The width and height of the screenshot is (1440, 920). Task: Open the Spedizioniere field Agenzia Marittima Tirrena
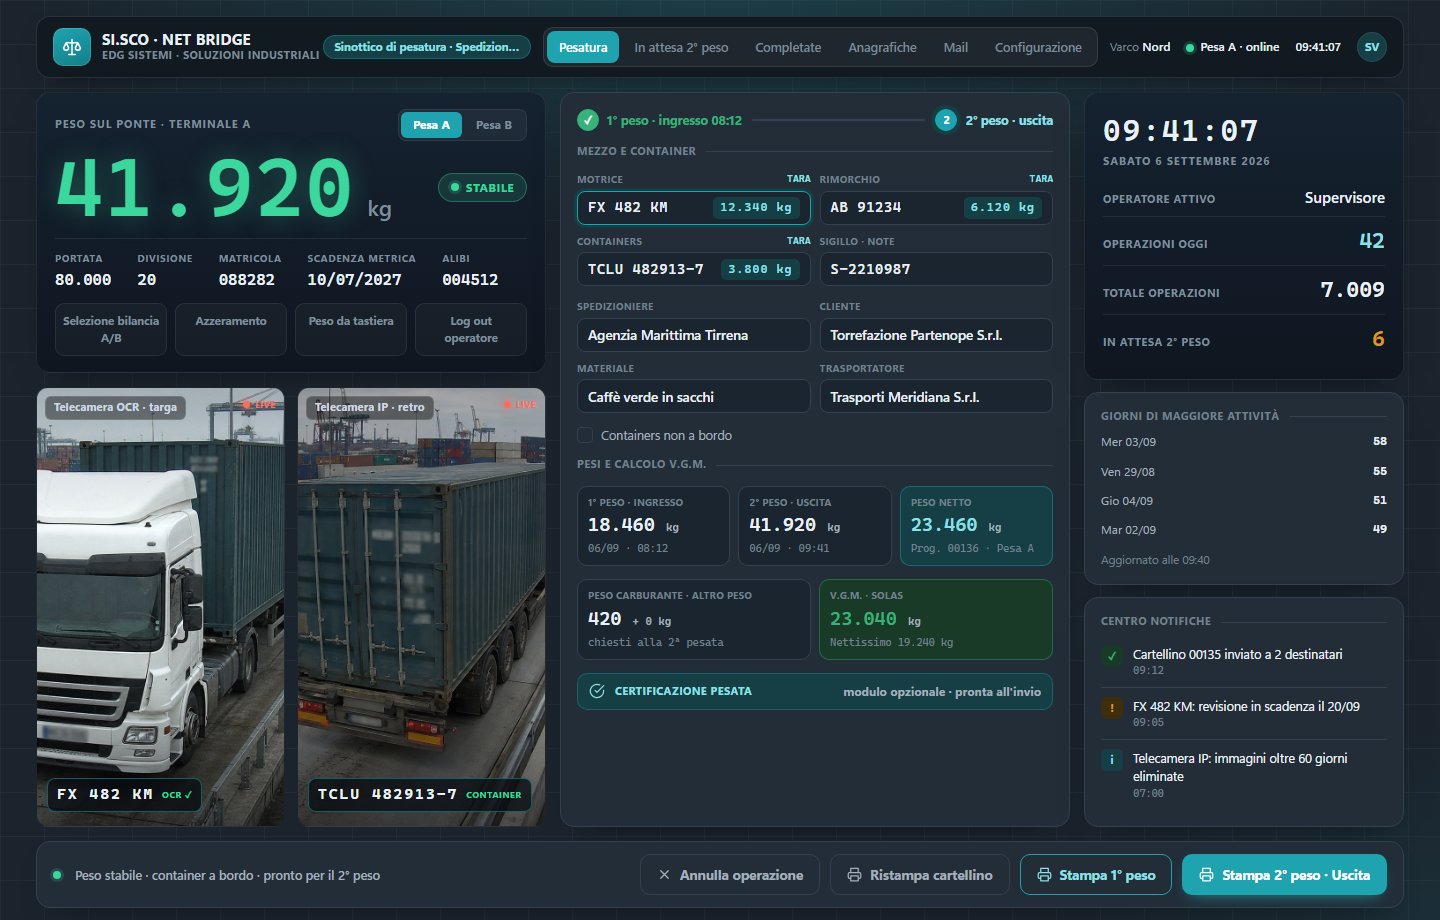(693, 335)
